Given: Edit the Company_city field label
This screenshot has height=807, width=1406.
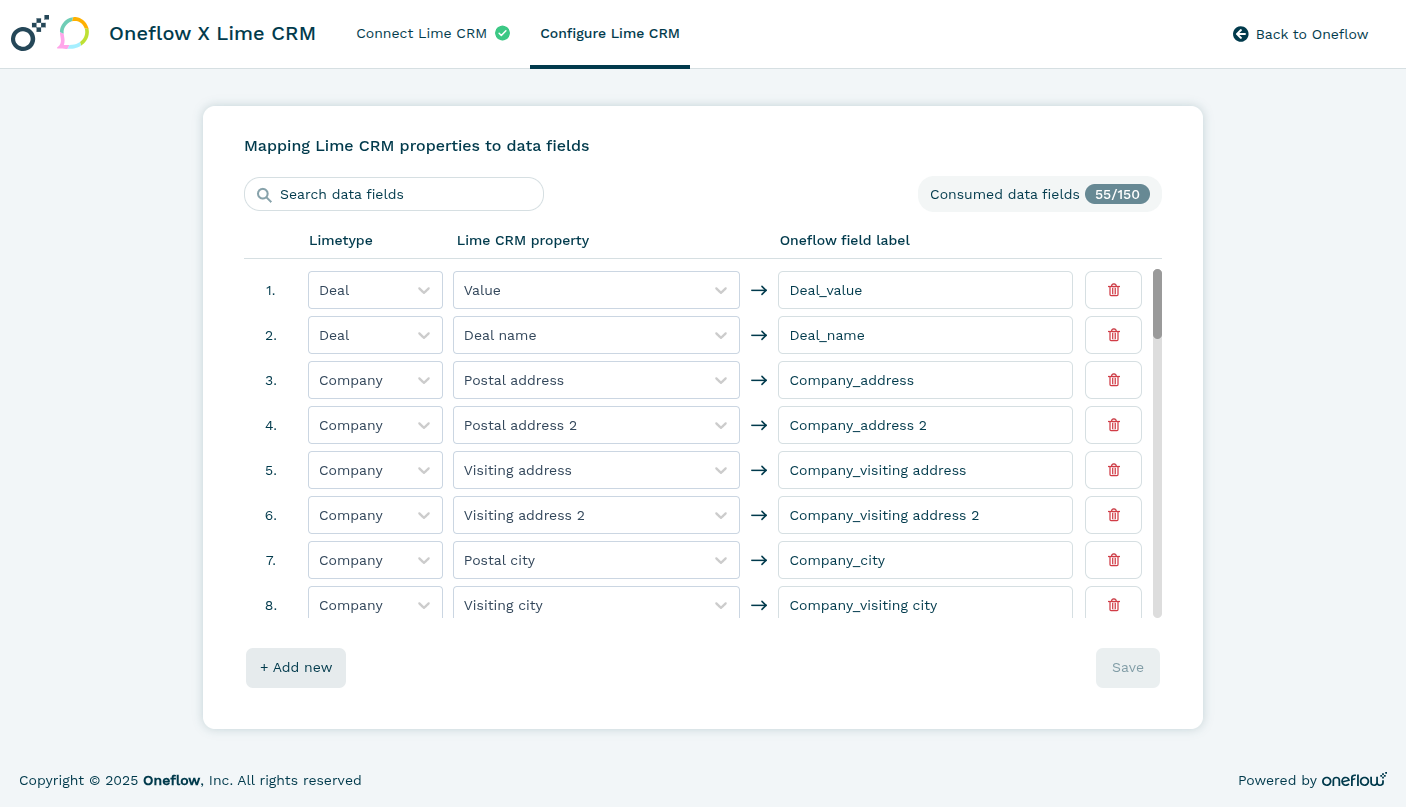Looking at the screenshot, I should pyautogui.click(x=925, y=560).
